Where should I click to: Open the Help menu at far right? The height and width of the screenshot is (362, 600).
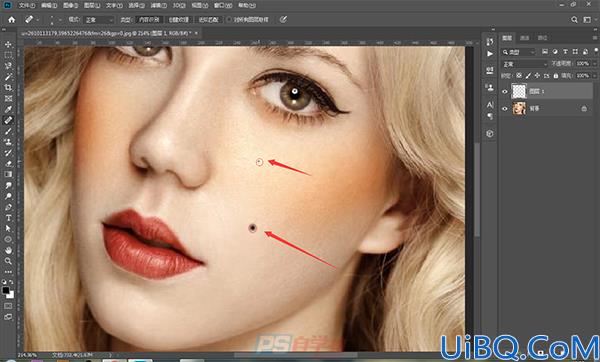pyautogui.click(x=246, y=5)
